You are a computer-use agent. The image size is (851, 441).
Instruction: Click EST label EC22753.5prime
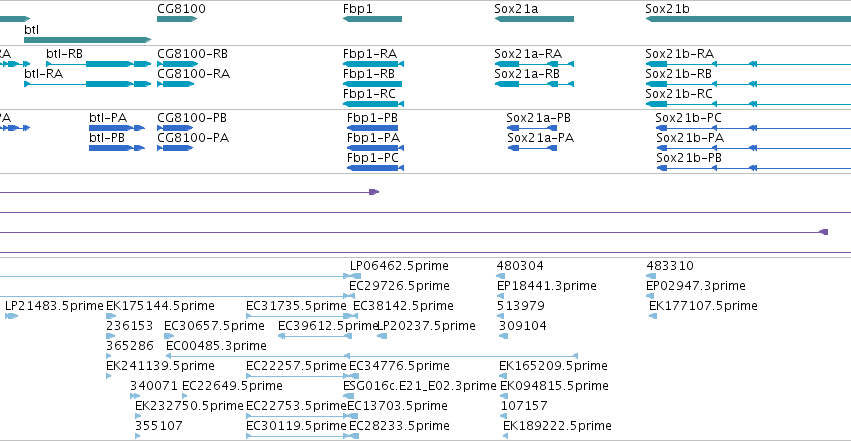click(x=296, y=406)
